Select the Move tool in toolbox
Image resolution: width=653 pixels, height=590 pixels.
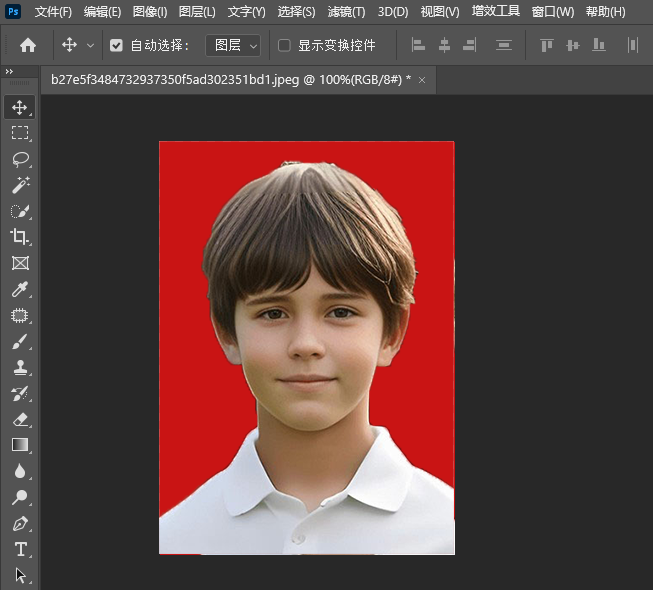pyautogui.click(x=20, y=107)
